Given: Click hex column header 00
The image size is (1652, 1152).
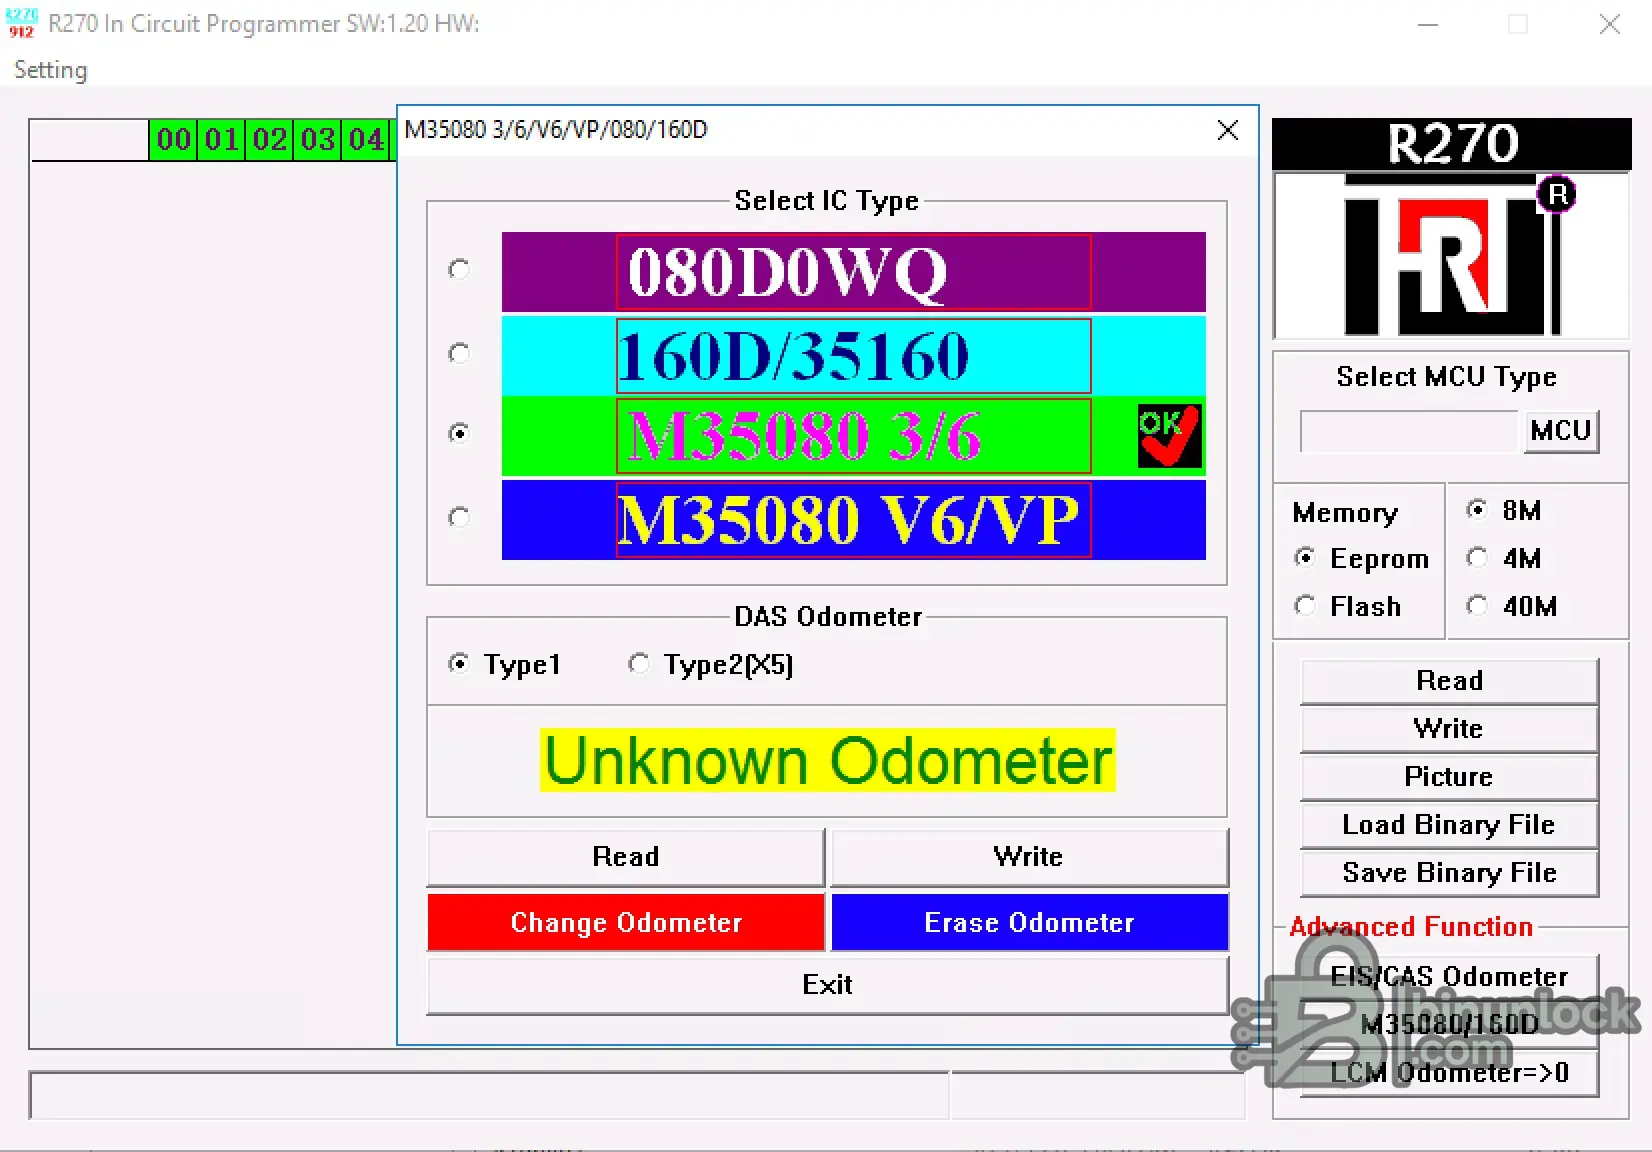Looking at the screenshot, I should (x=174, y=139).
